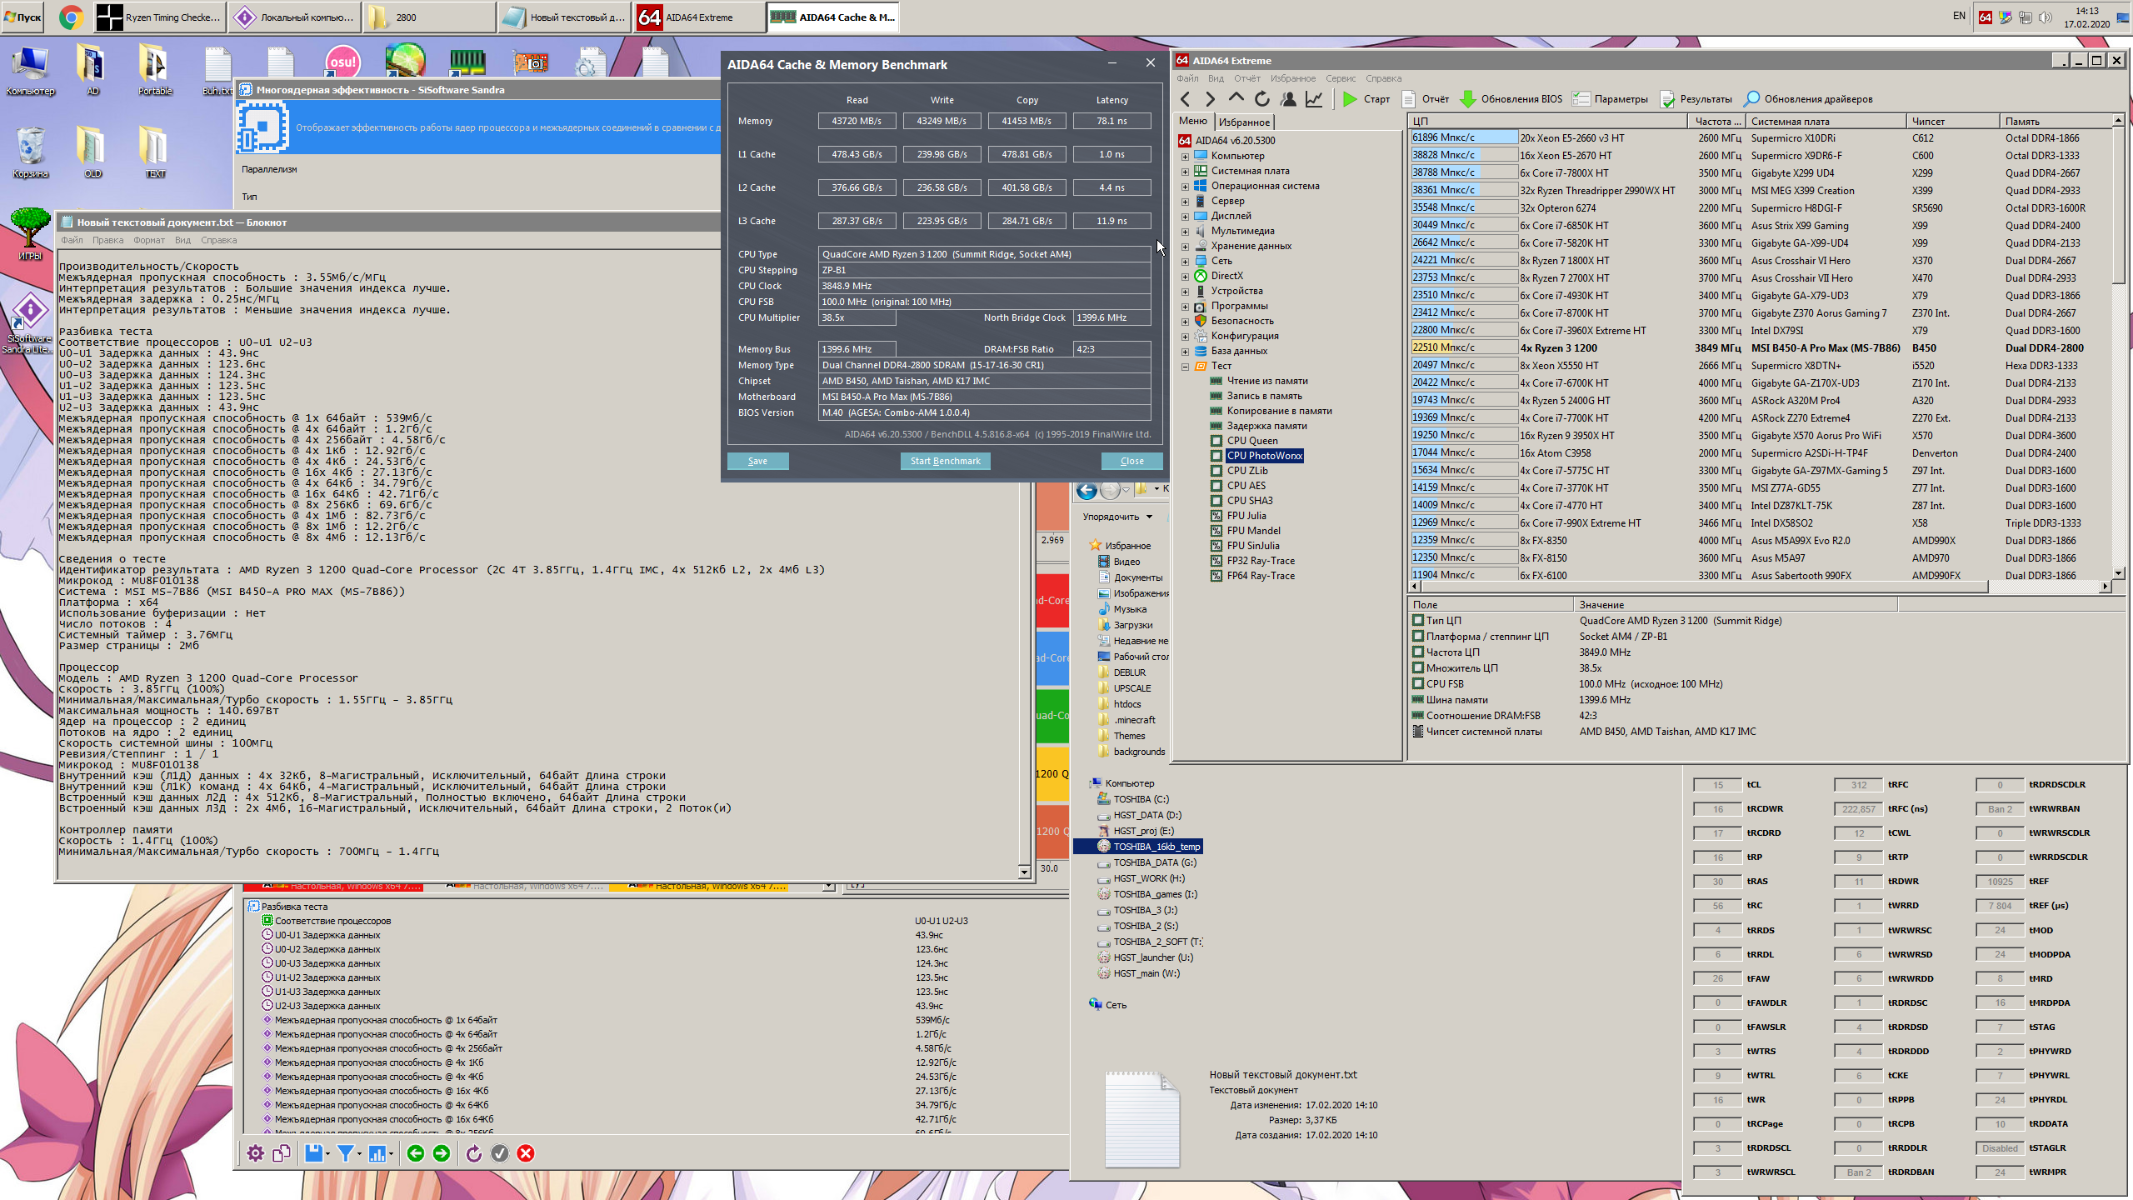Viewport: 2133px width, 1200px height.
Task: Select FPU Julia in the test tree
Action: pyautogui.click(x=1246, y=516)
